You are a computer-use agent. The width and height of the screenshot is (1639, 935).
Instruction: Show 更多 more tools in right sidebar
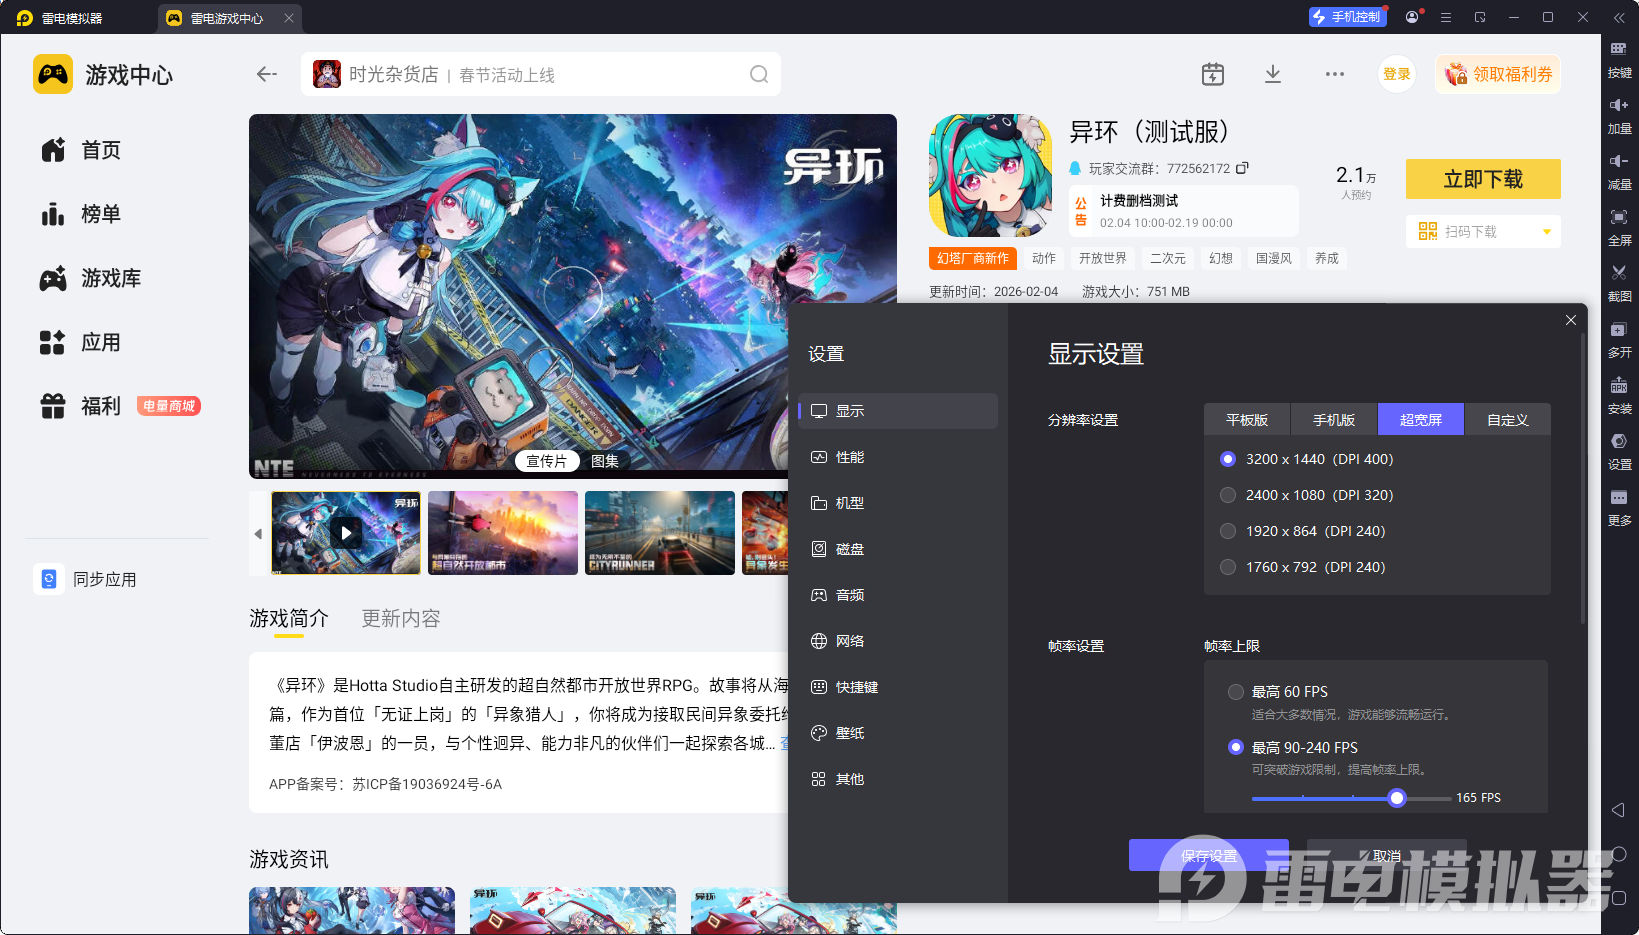point(1619,507)
